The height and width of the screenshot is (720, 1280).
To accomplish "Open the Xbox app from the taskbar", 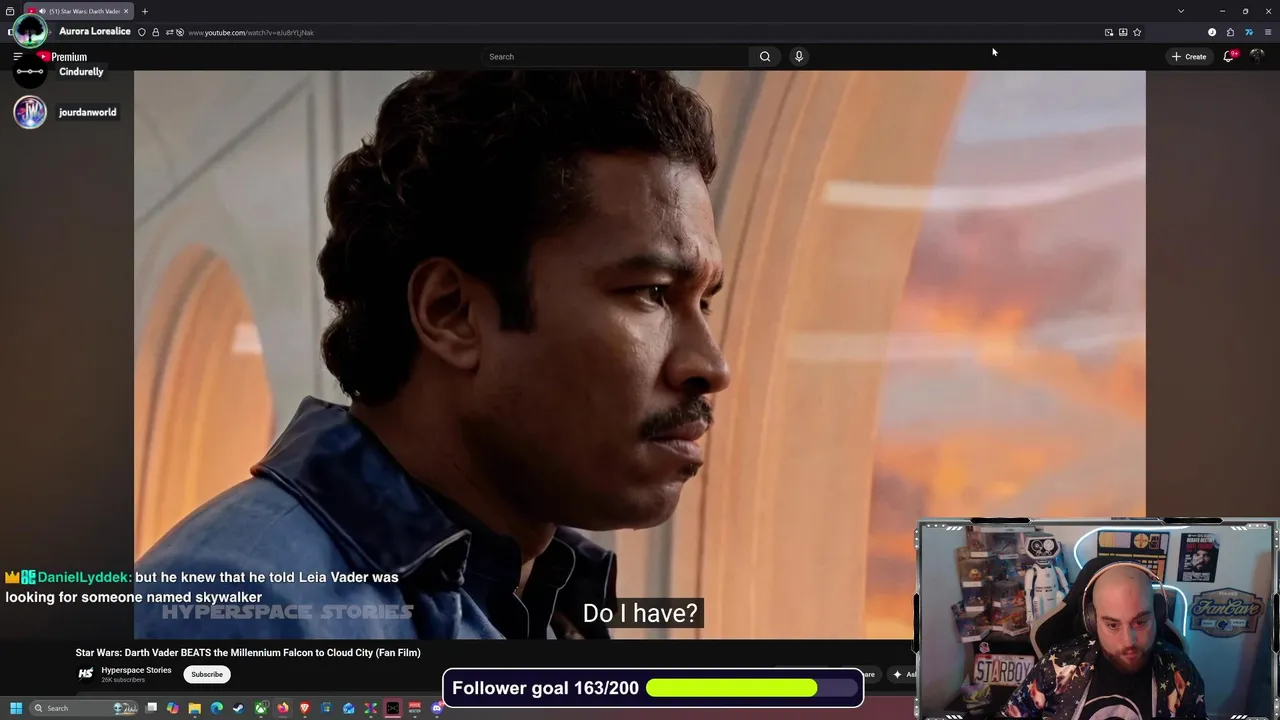I will point(261,708).
